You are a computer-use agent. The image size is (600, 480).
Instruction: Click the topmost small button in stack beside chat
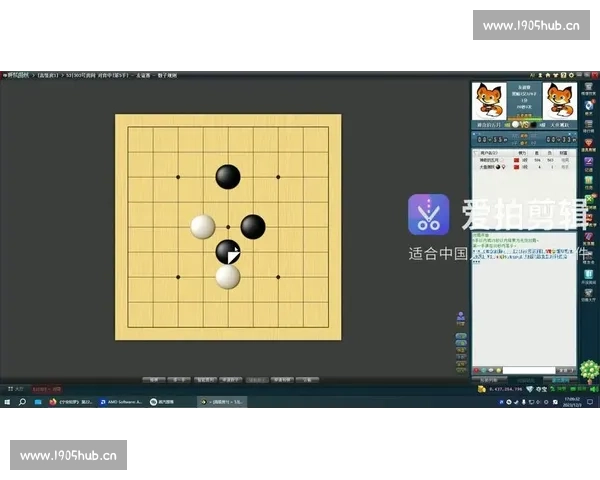(x=461, y=336)
